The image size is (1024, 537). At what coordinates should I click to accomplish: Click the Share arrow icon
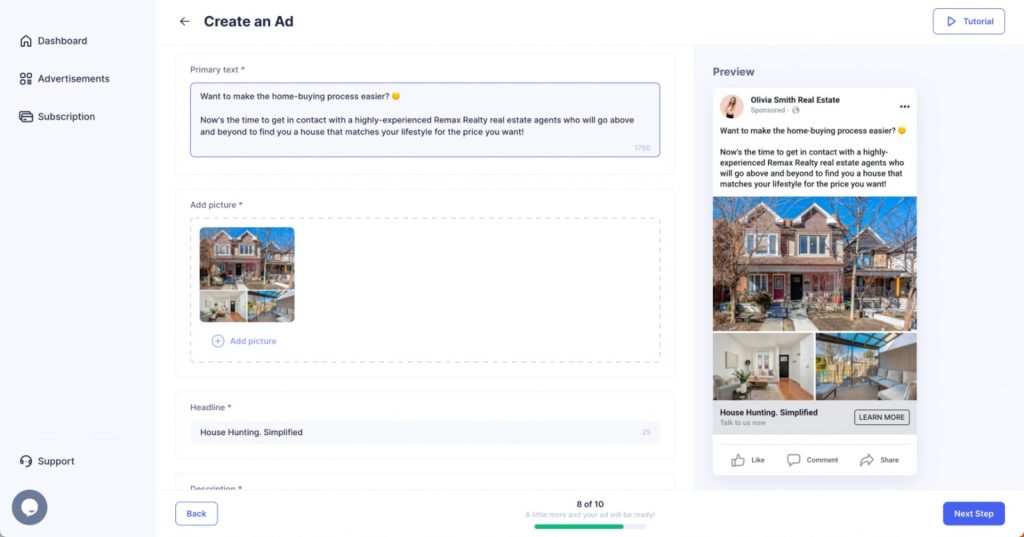pos(867,460)
